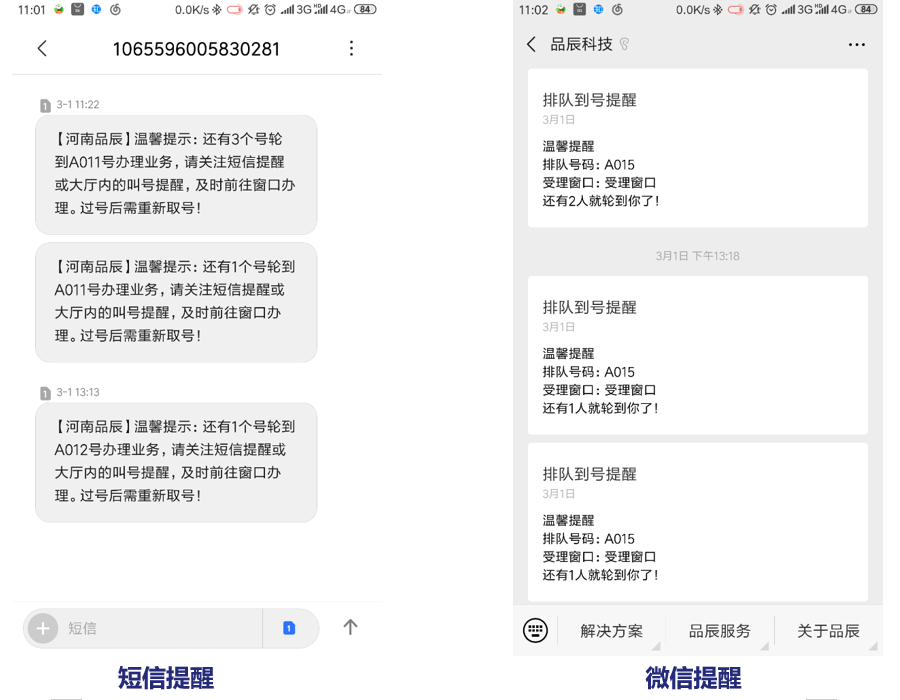Viewport: 900px width, 700px height.
Task: Go back from the SMS conversation
Action: 42,48
